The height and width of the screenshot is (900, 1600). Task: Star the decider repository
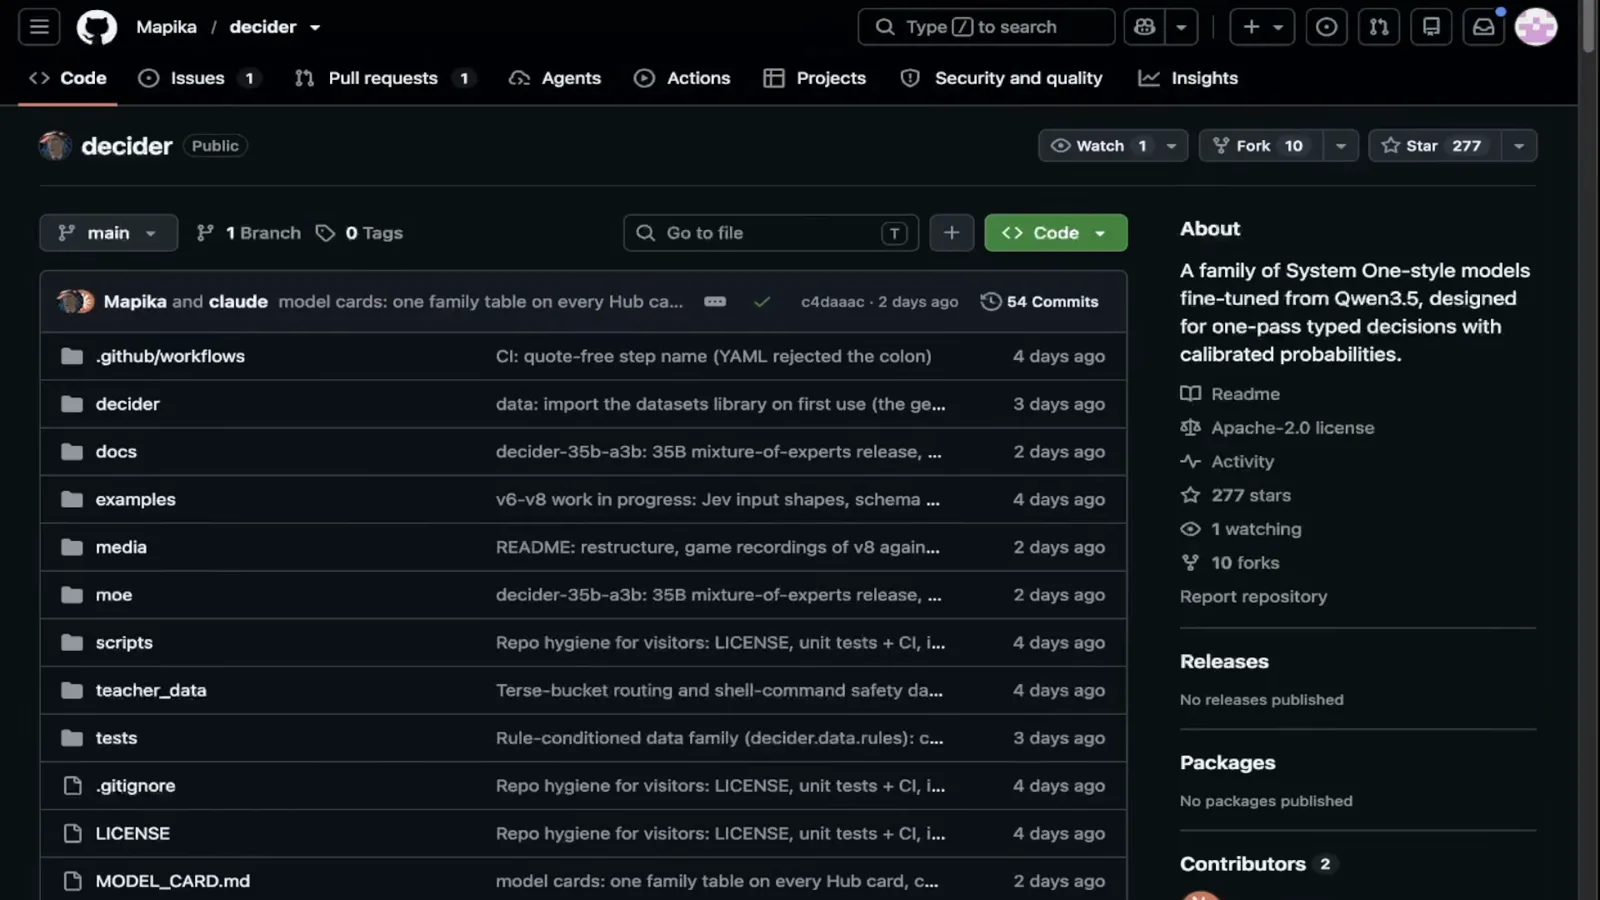tap(1434, 146)
